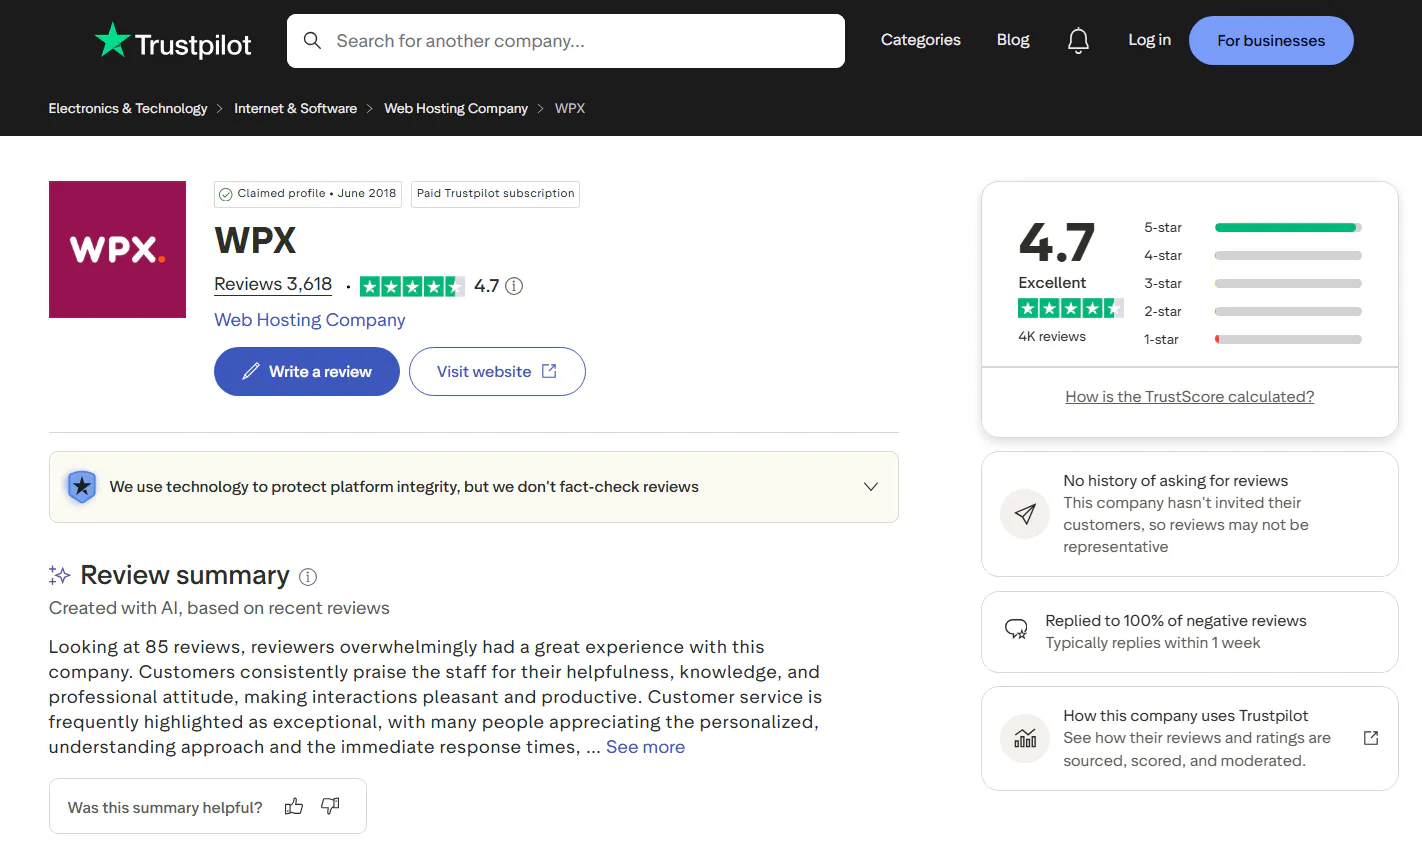Viewport: 1422px width, 862px height.
Task: Click How is the TrustScore calculated link
Action: (x=1190, y=397)
